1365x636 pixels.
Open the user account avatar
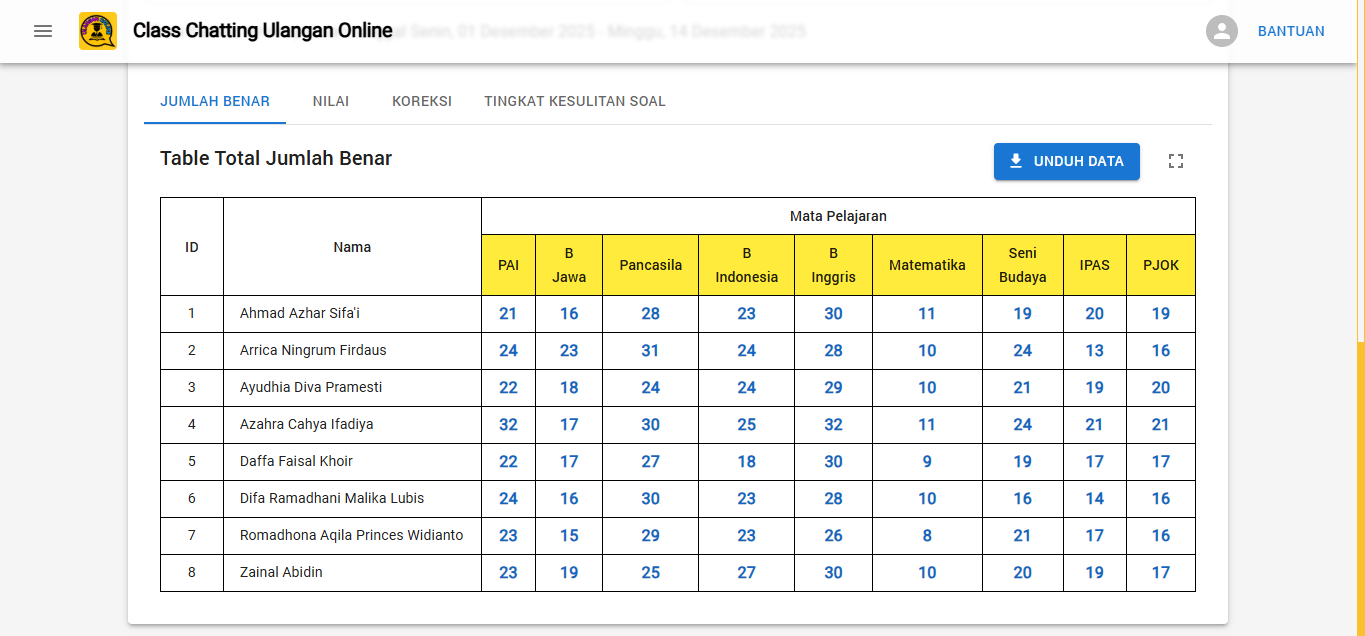pos(1222,31)
